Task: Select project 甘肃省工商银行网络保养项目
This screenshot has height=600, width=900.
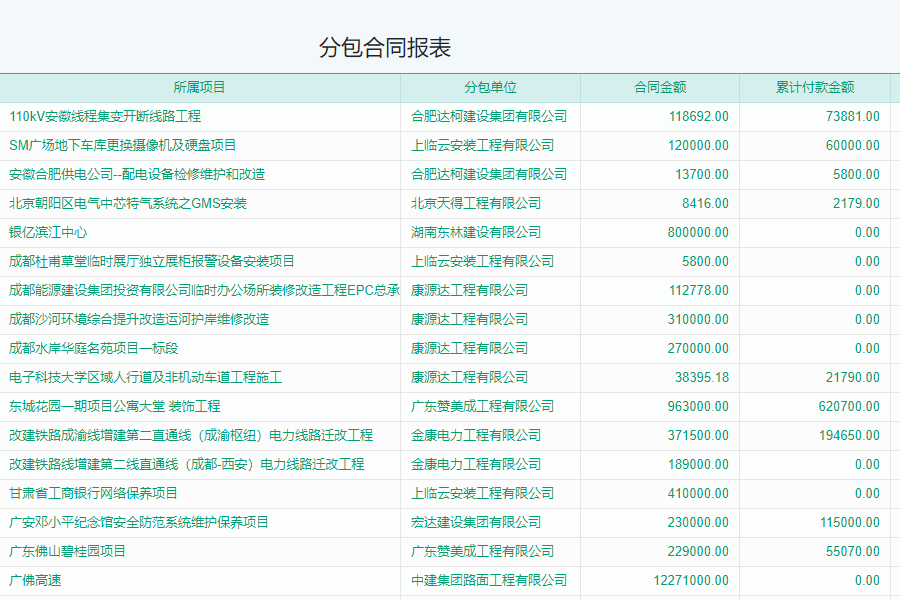Action: pos(93,493)
